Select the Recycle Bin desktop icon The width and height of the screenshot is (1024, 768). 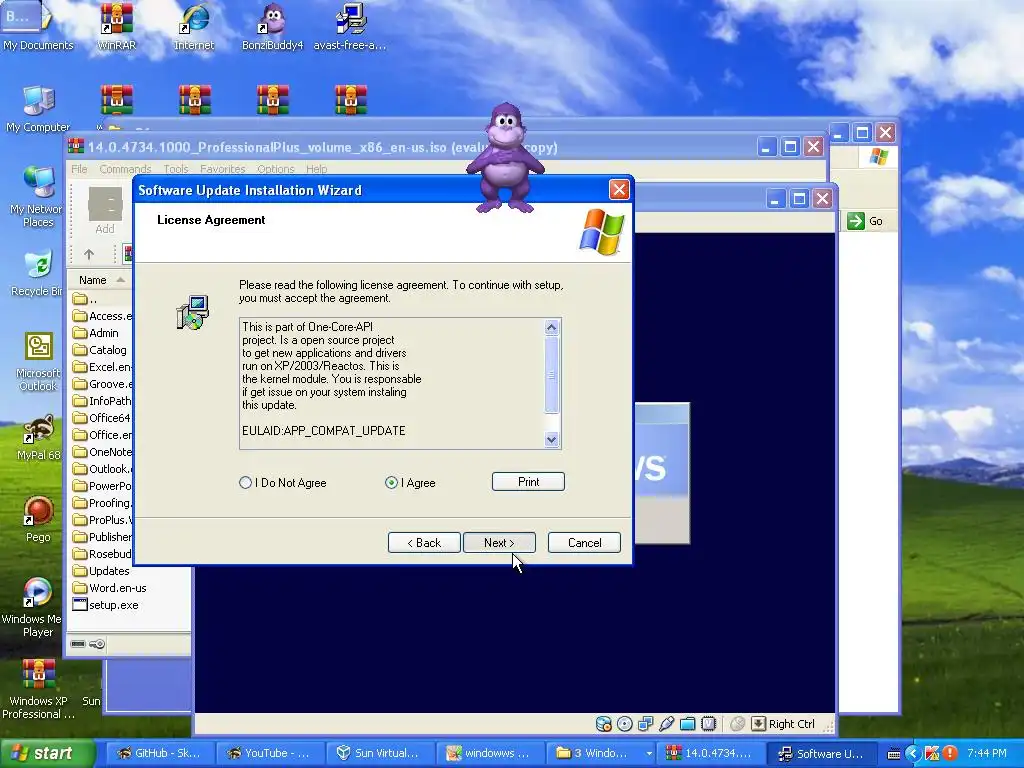point(38,273)
